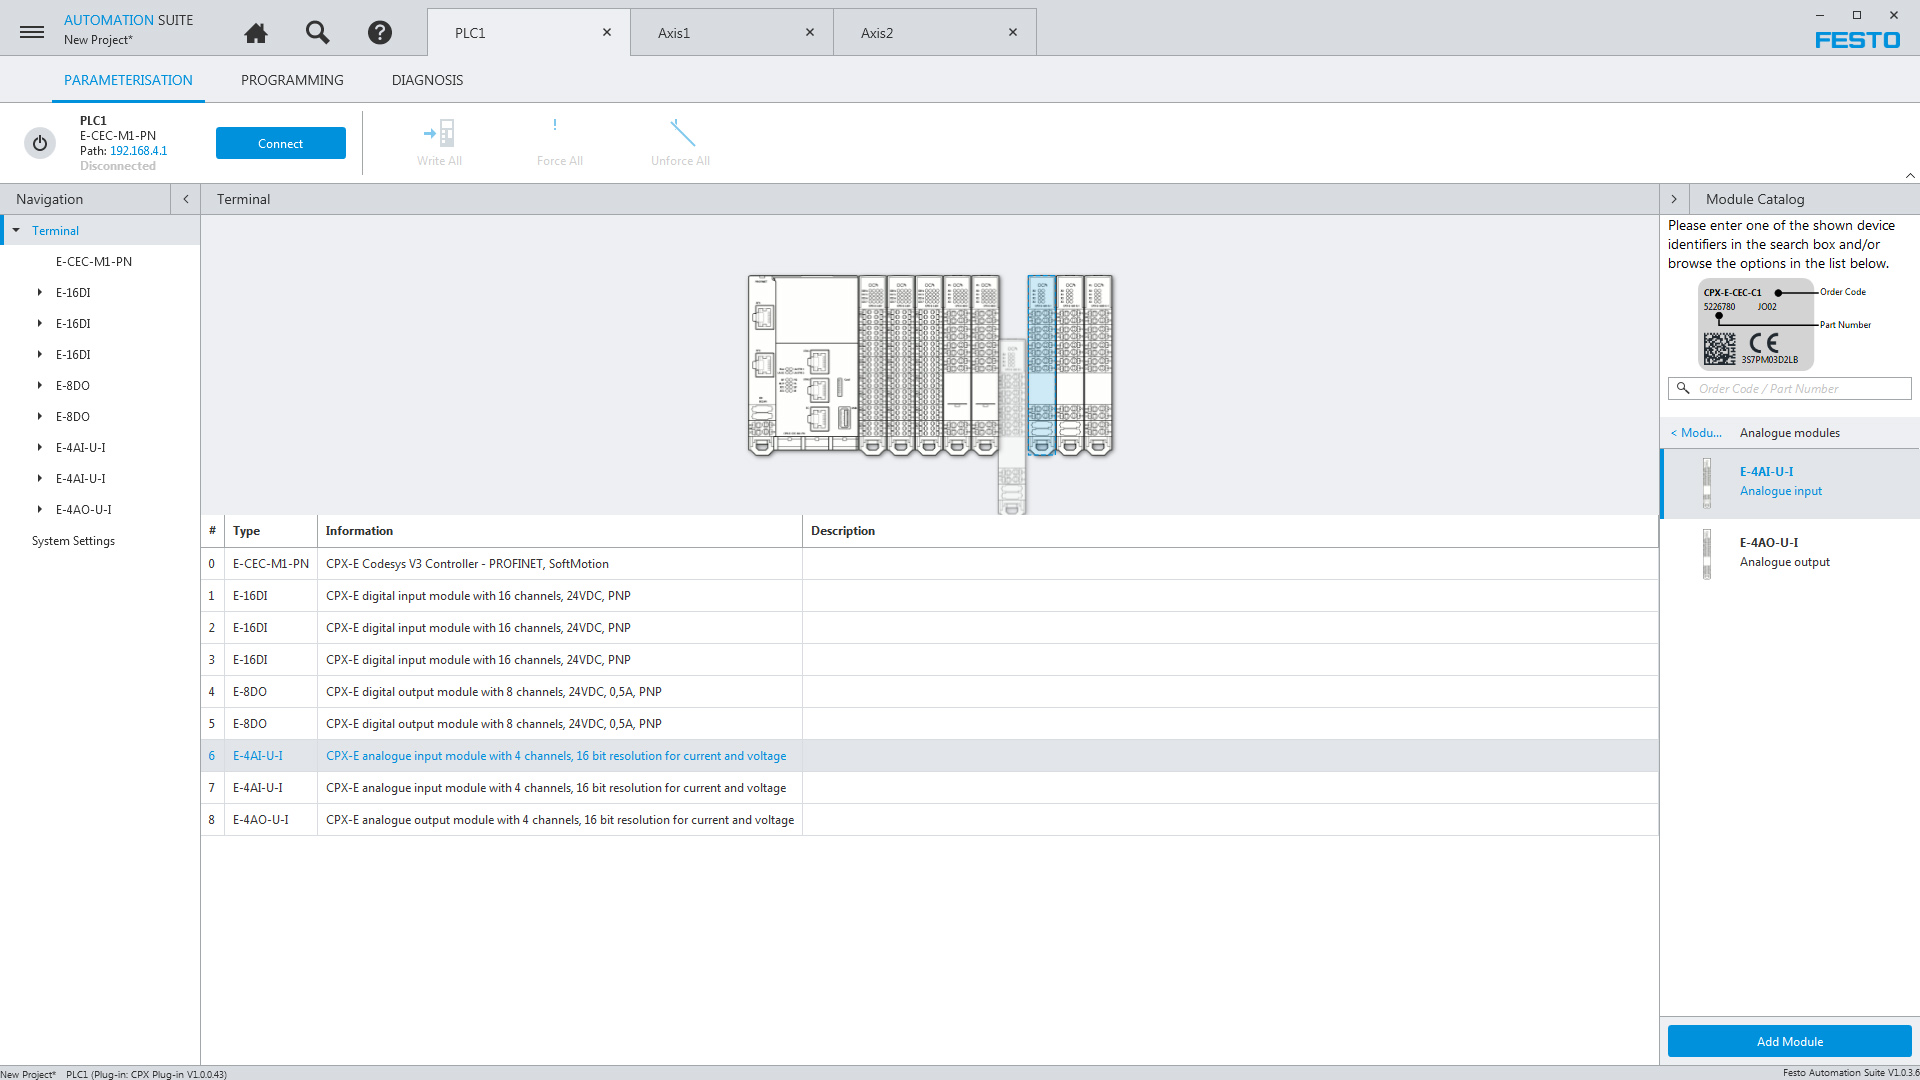Select the highlighted analogue module in terminal image
1920x1080 pixels.
click(x=1041, y=365)
